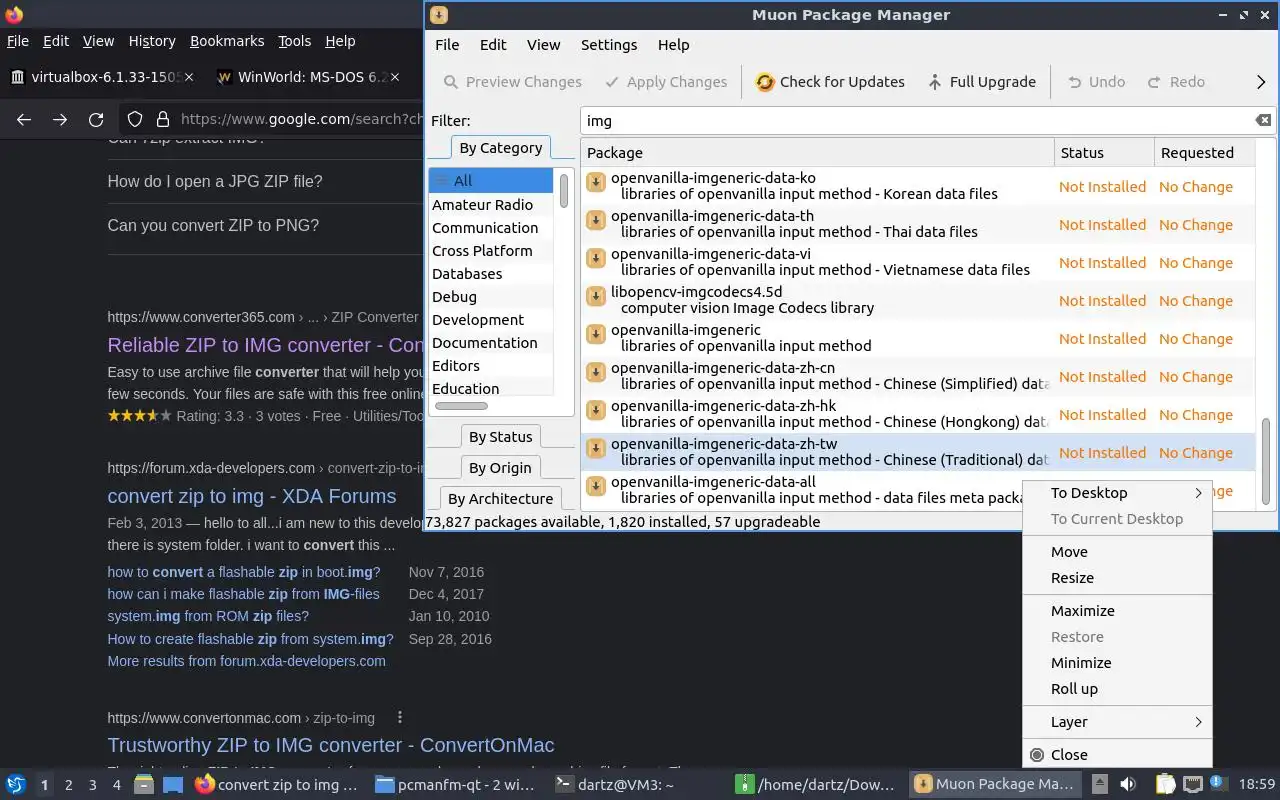Image resolution: width=1280 pixels, height=800 pixels.
Task: Switch to the By Origin tab
Action: [500, 468]
